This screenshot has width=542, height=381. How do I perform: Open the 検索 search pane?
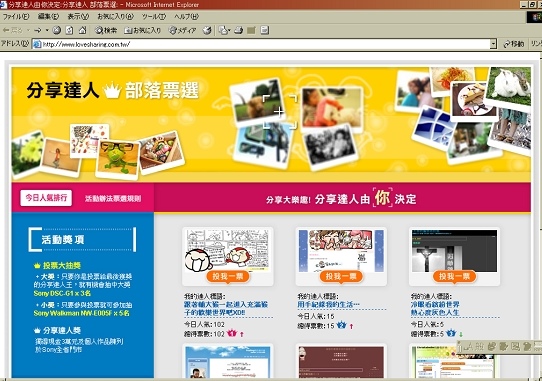106,30
